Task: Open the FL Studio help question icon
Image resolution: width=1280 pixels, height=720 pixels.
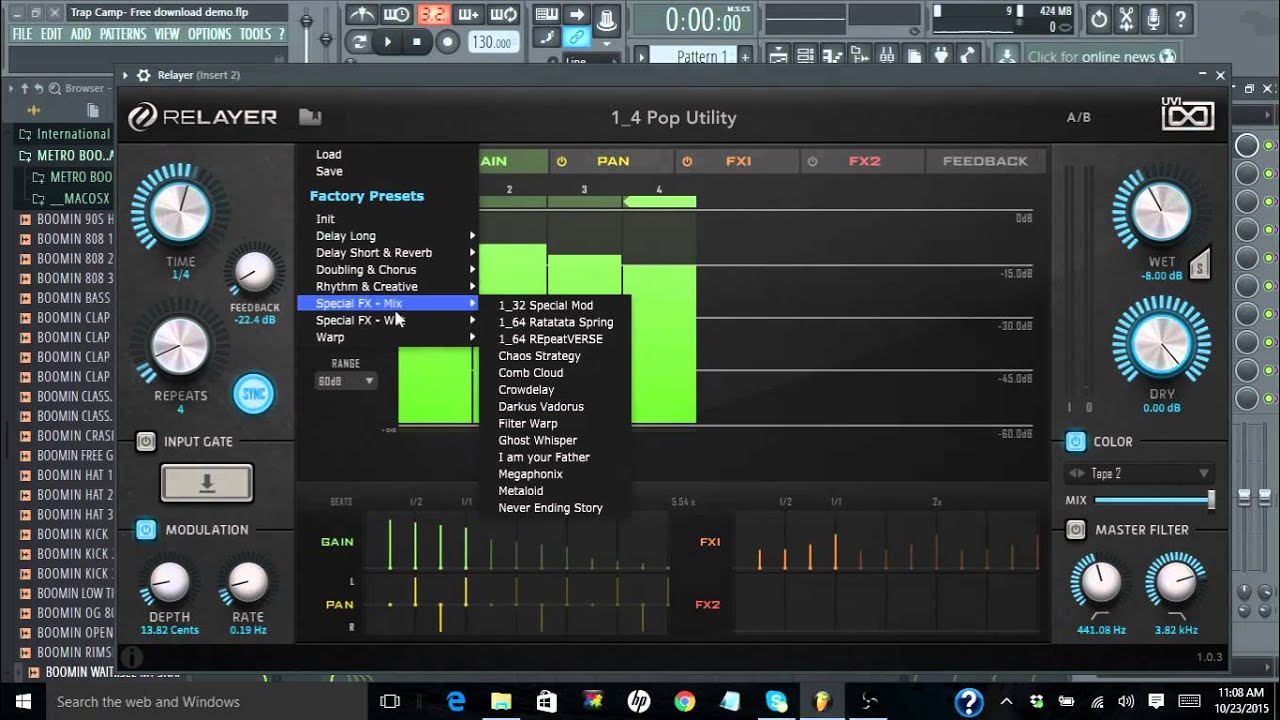Action: [x=1181, y=18]
